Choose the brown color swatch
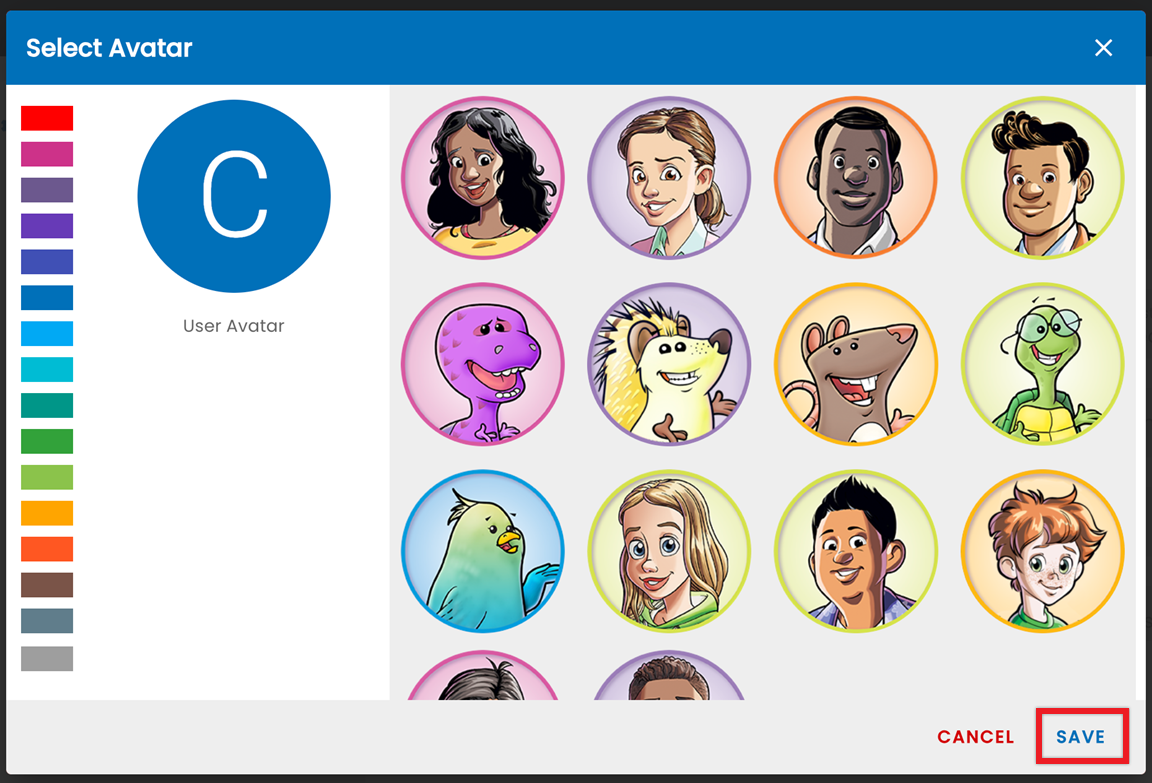The image size is (1152, 783). click(47, 585)
